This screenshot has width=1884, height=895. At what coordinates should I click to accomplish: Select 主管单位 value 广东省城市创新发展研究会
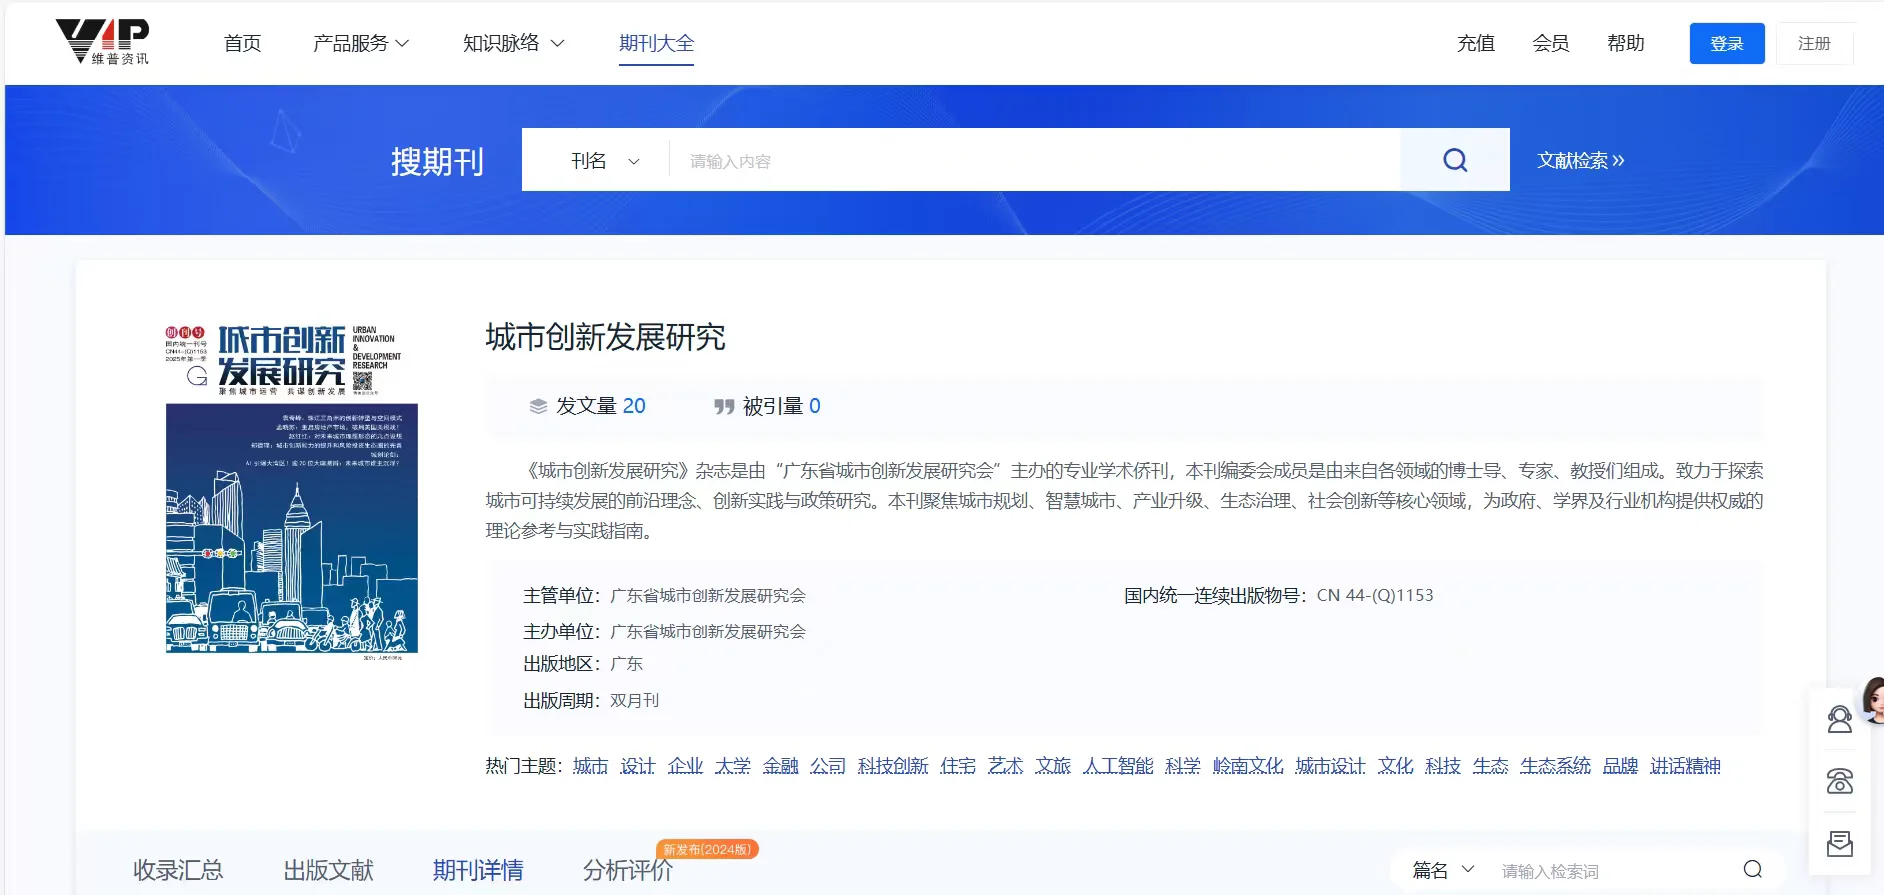(708, 596)
